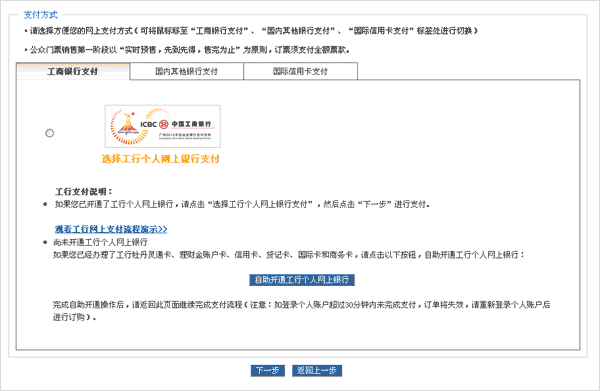
Task: Select the ICBC personal online banking radio button
Action: pos(50,133)
